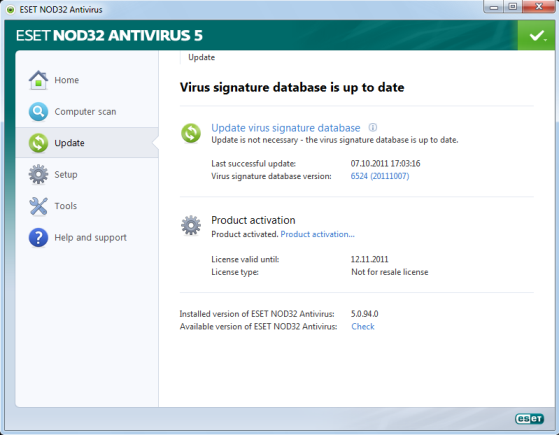559x435 pixels.
Task: Click the Help and support question icon
Action: [x=38, y=237]
